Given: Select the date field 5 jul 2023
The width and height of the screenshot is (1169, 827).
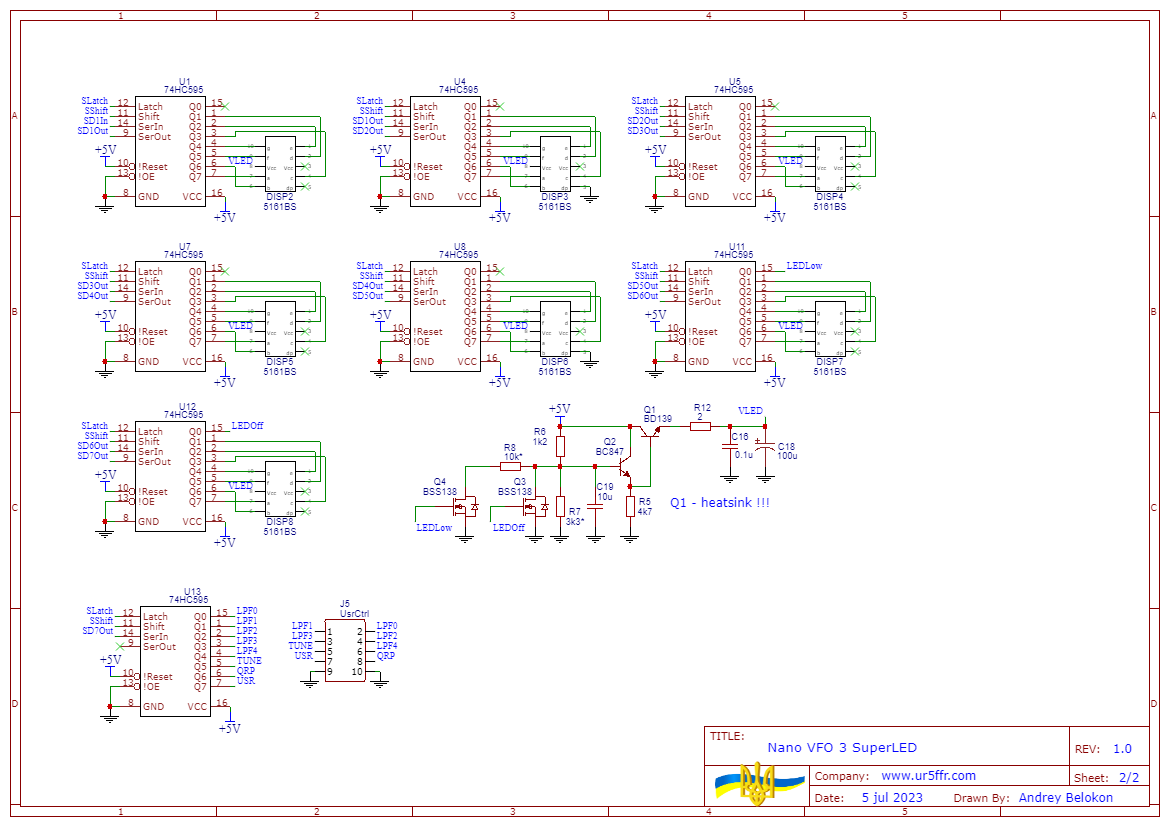Looking at the screenshot, I should (x=891, y=798).
